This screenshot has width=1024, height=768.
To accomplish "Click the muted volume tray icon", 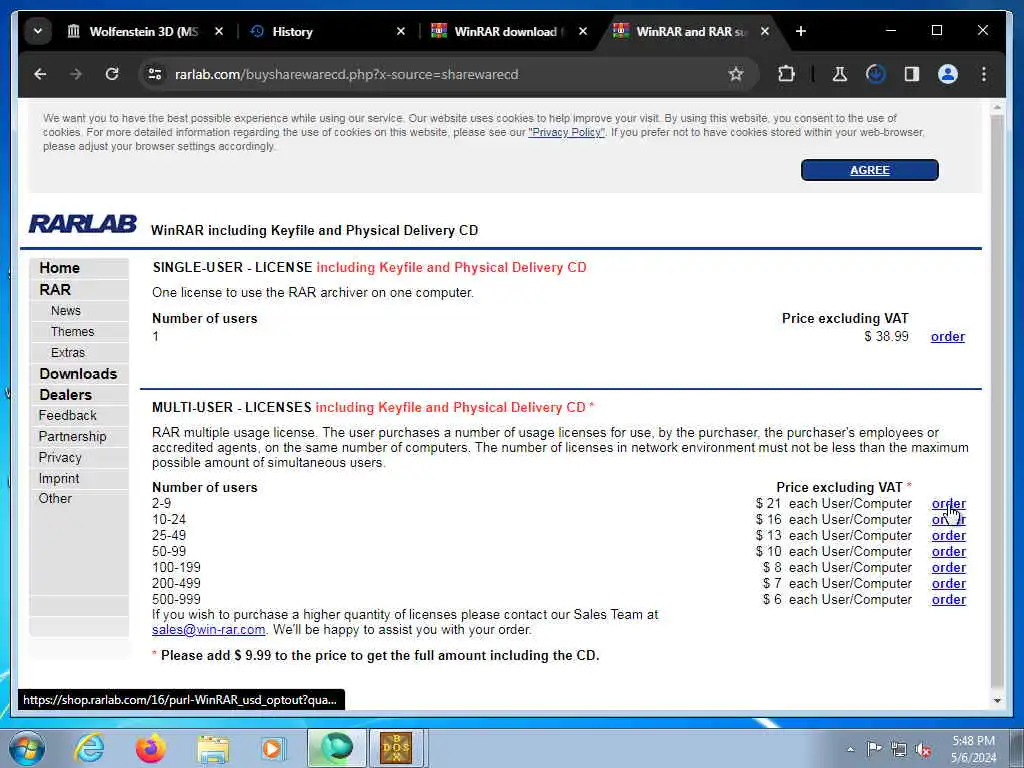I will 923,750.
